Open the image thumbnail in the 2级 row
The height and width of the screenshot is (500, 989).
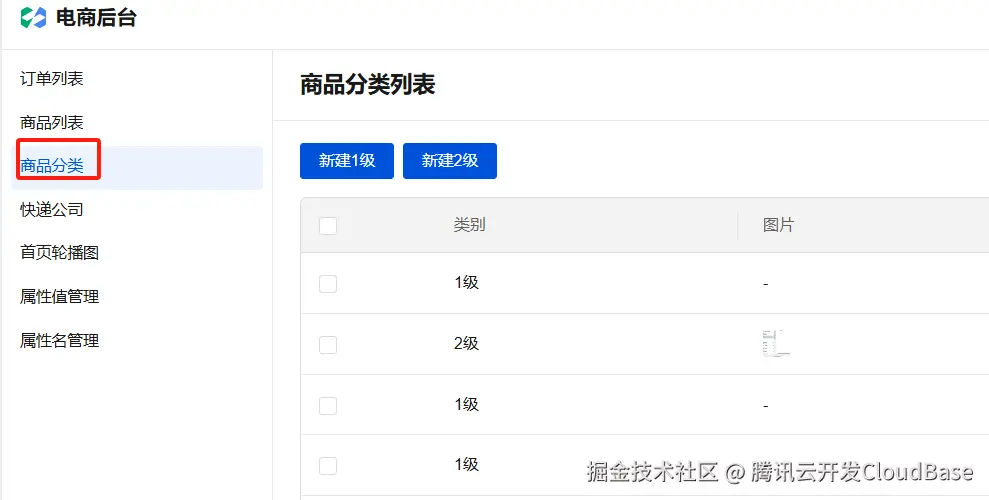pos(775,344)
